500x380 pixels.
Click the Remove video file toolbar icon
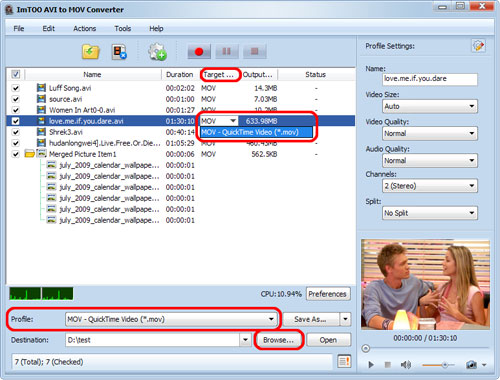pyautogui.click(x=120, y=52)
